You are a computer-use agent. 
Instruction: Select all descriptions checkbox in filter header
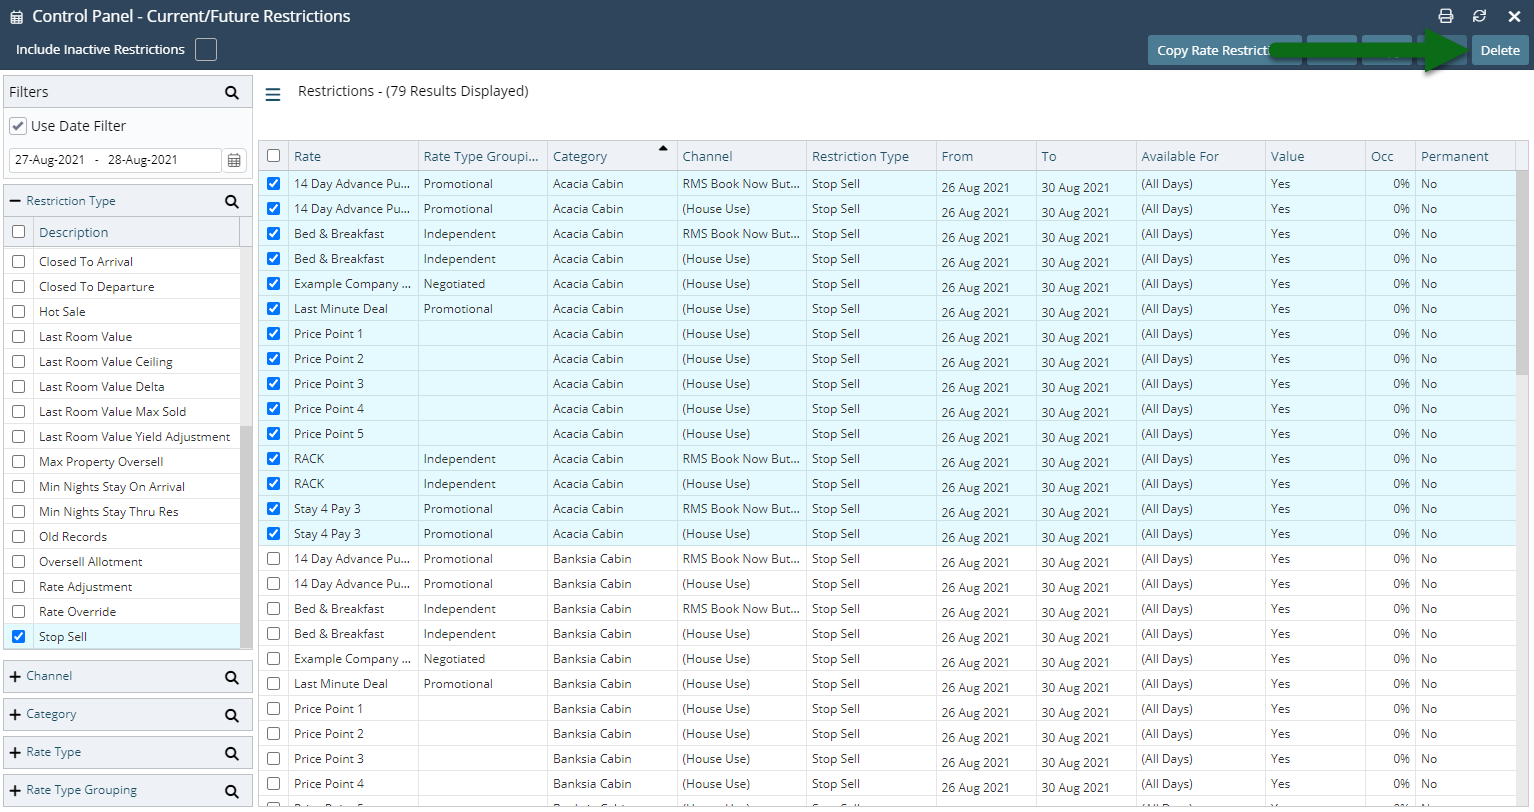pyautogui.click(x=18, y=231)
